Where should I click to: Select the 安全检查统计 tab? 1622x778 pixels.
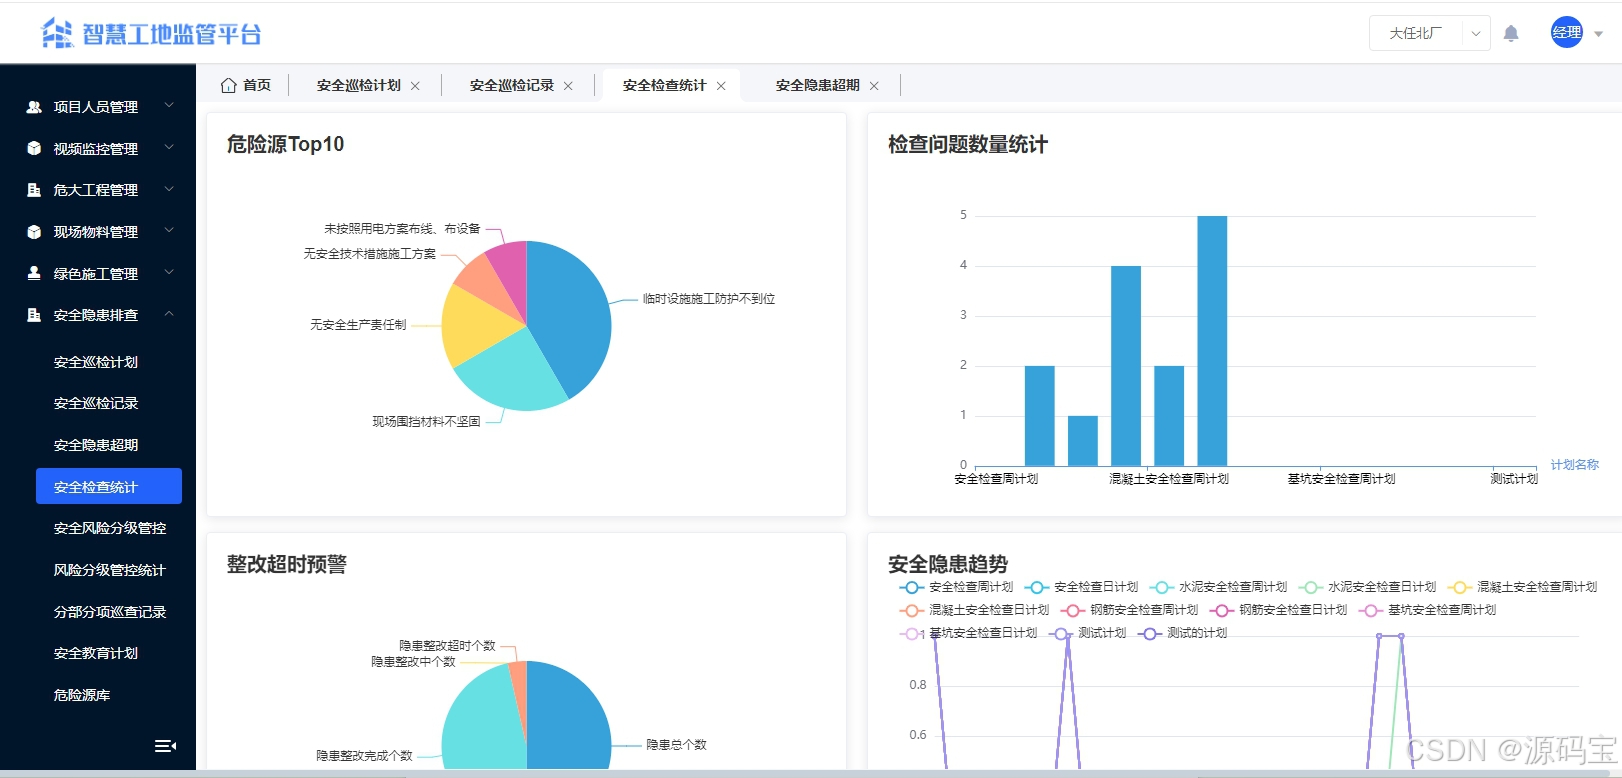coord(664,85)
